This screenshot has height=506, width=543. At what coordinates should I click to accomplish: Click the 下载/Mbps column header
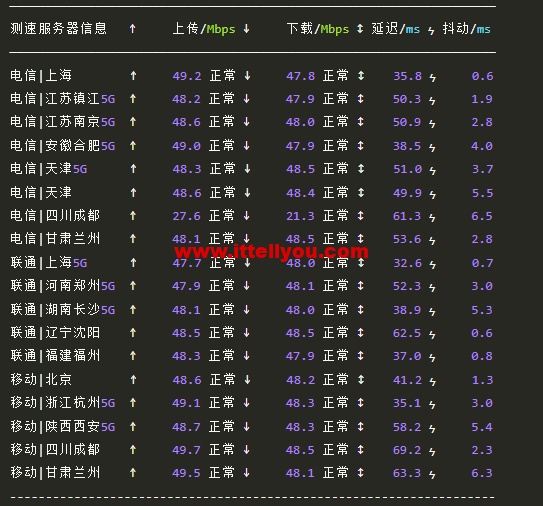pyautogui.click(x=318, y=29)
